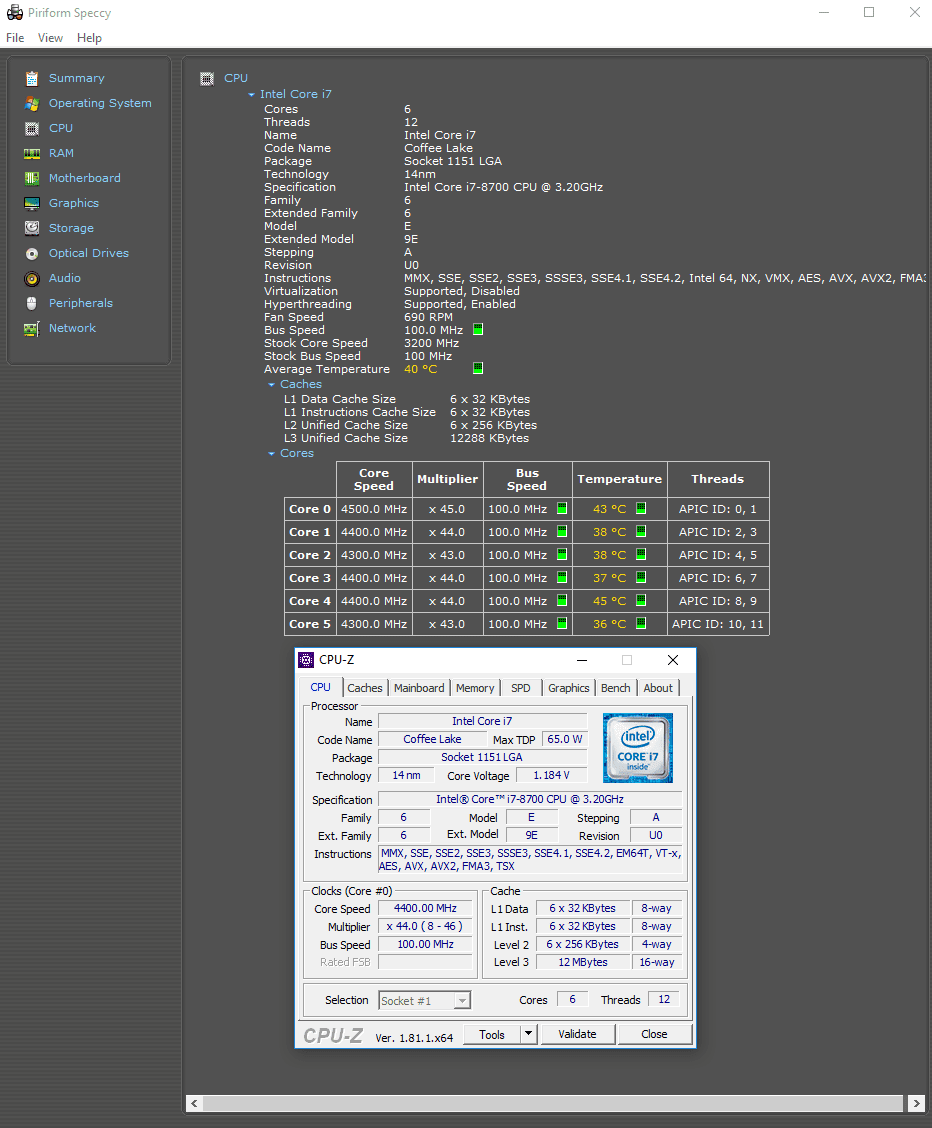The width and height of the screenshot is (932, 1128).
Task: Open the File menu in Speccy
Action: coord(15,38)
